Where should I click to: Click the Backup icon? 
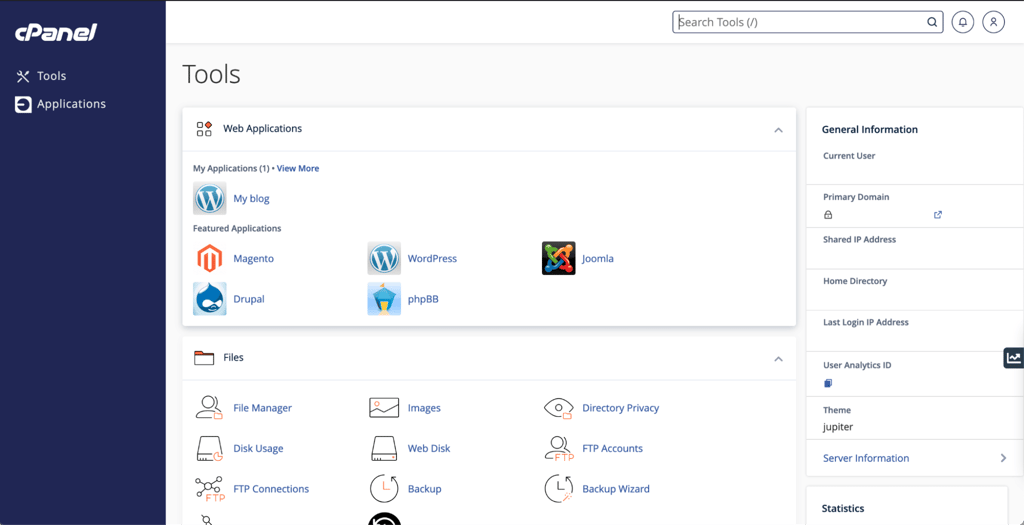coord(384,489)
